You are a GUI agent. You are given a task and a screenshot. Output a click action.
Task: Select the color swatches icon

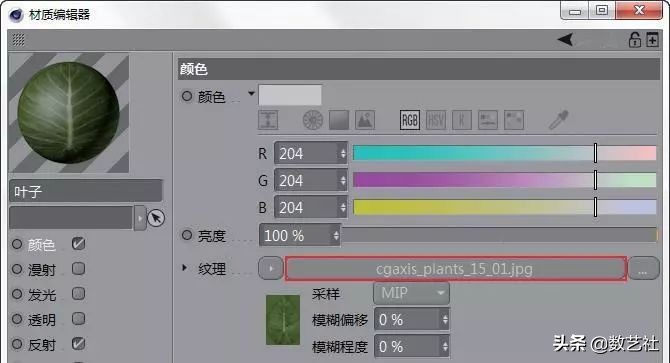[x=514, y=120]
